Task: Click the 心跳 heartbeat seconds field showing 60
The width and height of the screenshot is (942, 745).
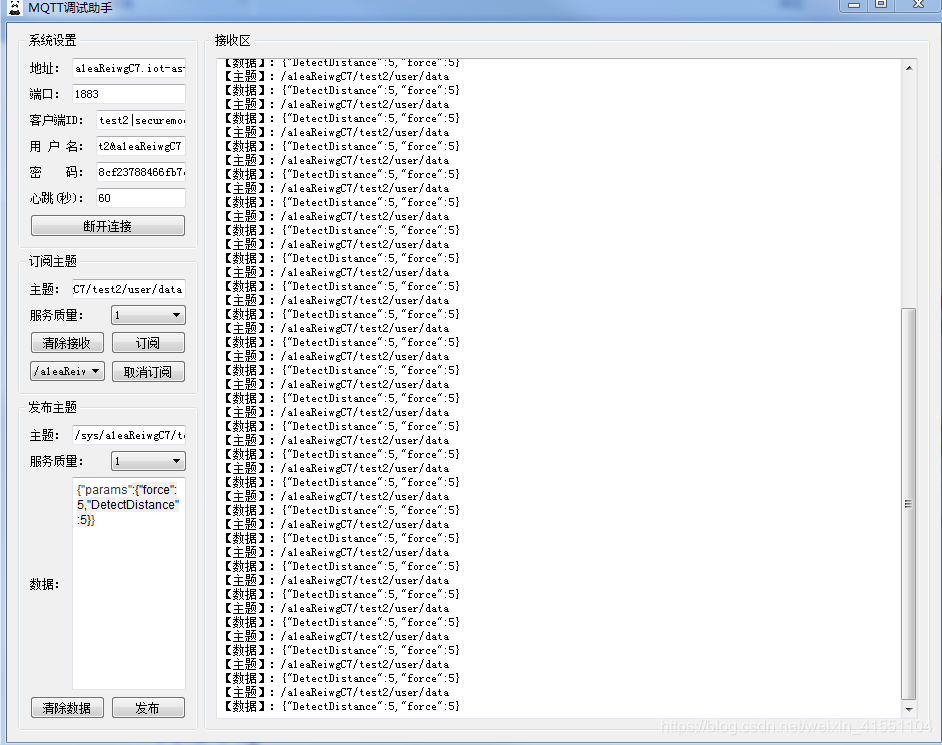Action: coord(139,197)
